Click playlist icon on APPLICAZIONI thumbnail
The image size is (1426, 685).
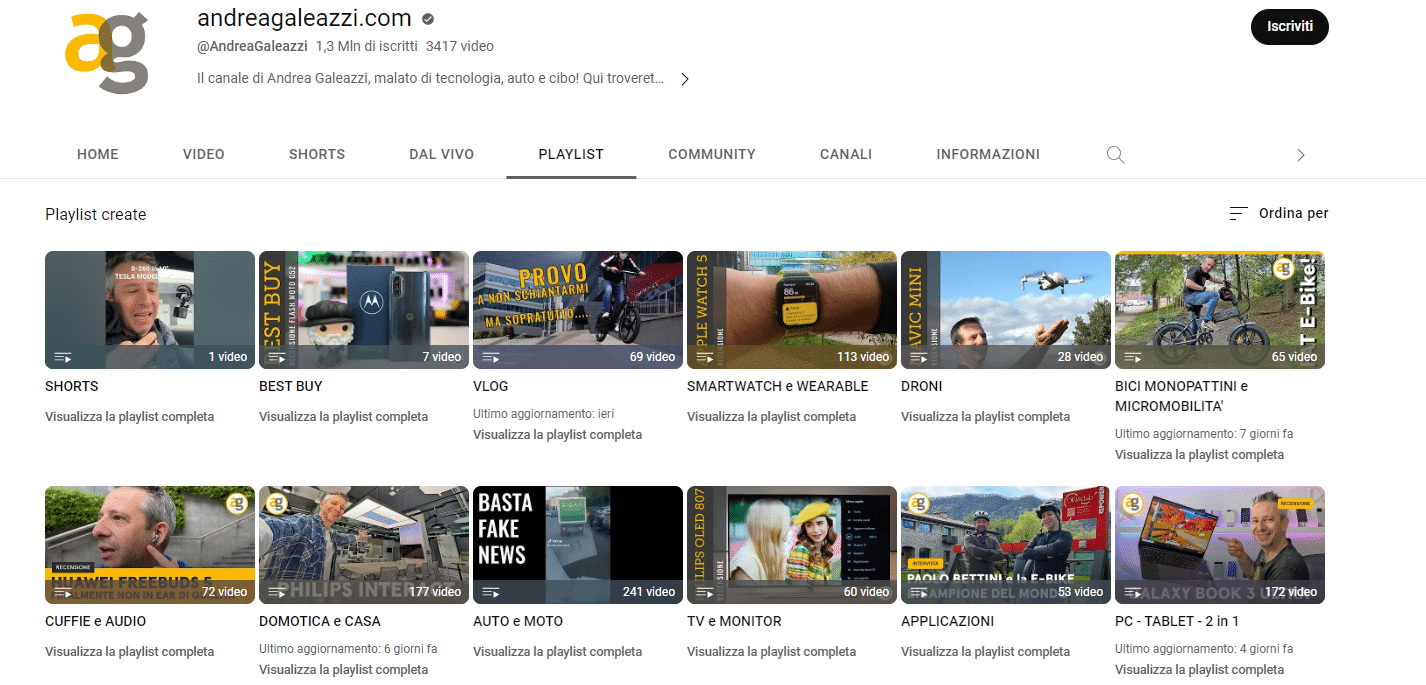pyautogui.click(x=918, y=592)
